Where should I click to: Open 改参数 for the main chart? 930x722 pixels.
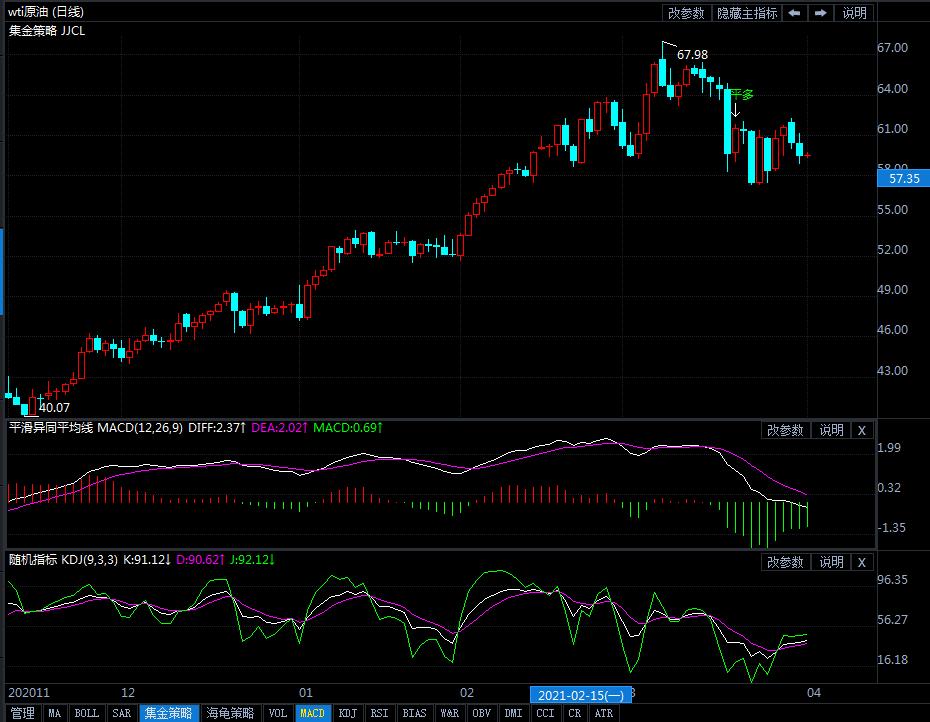(x=686, y=13)
